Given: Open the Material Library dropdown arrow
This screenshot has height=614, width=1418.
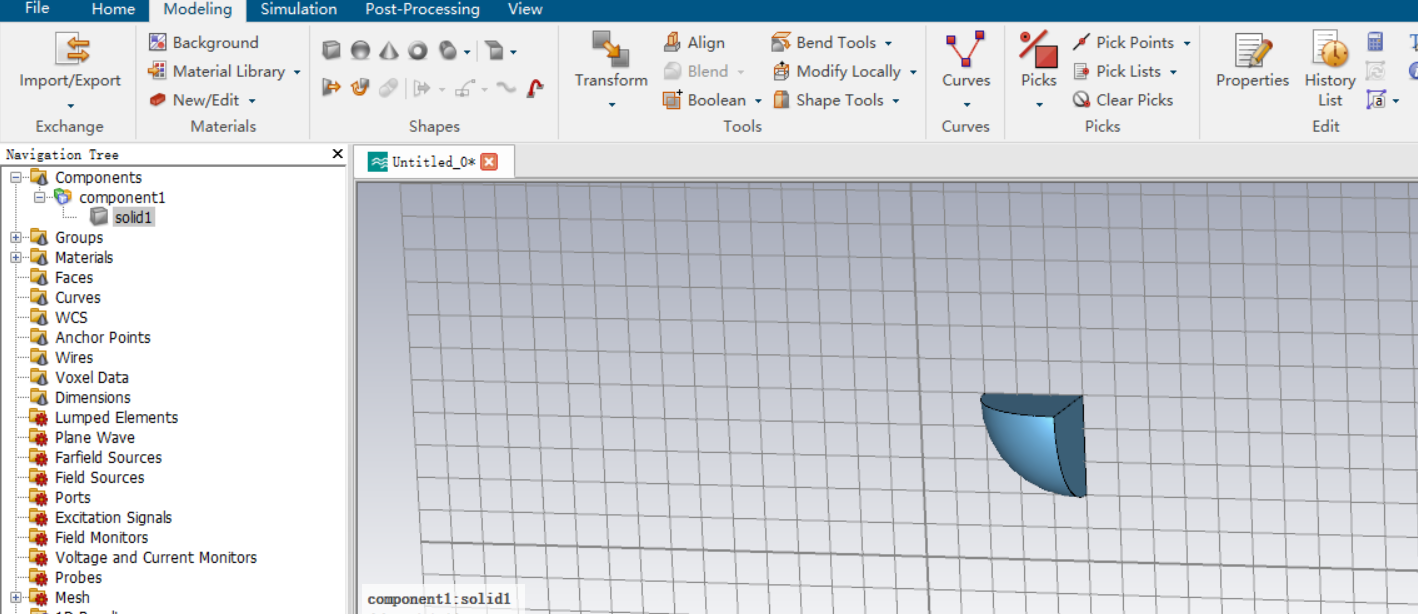Looking at the screenshot, I should tap(297, 72).
